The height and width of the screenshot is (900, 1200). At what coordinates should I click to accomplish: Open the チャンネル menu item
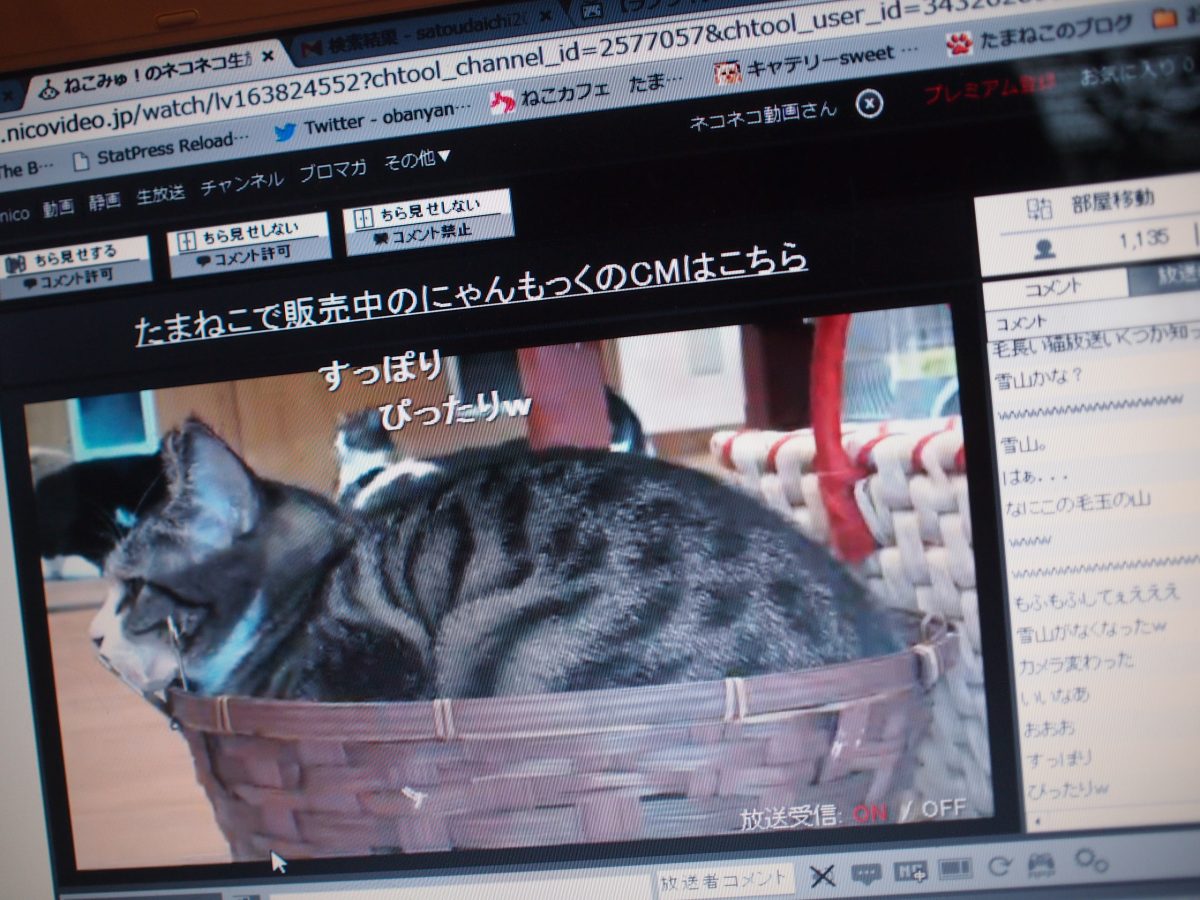click(x=241, y=184)
